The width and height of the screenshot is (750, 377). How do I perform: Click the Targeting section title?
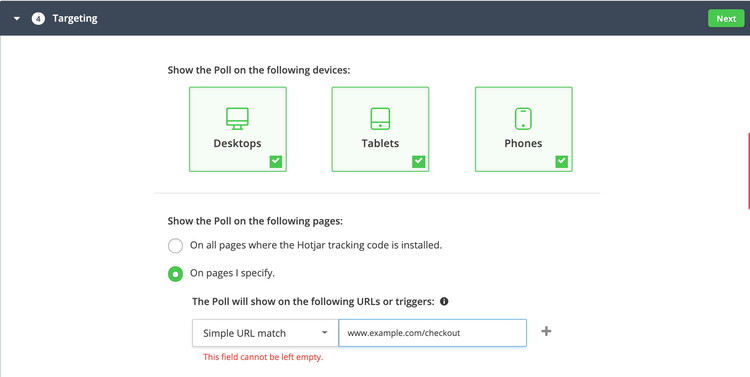[x=75, y=19]
